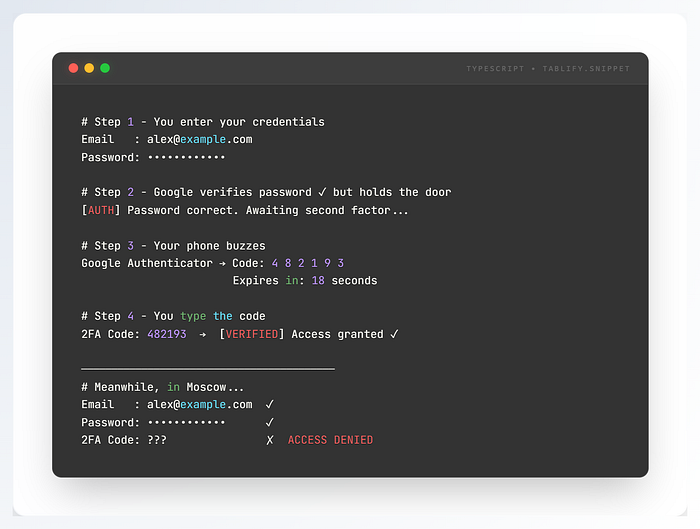700x529 pixels.
Task: Click the 'Expires in: 18 seconds' line
Action: click(305, 281)
